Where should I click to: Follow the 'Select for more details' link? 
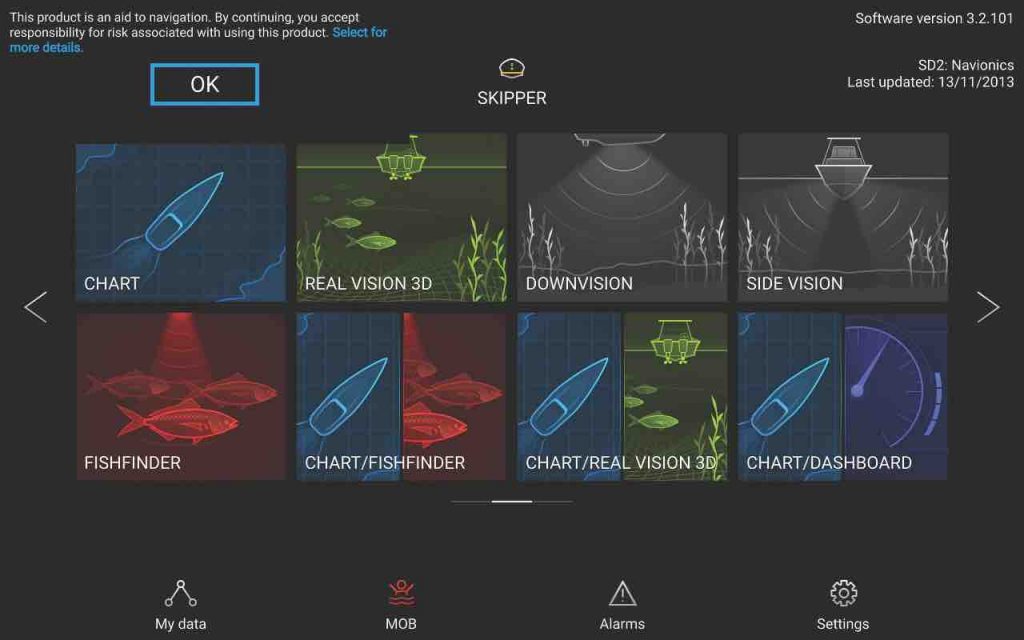(198, 39)
